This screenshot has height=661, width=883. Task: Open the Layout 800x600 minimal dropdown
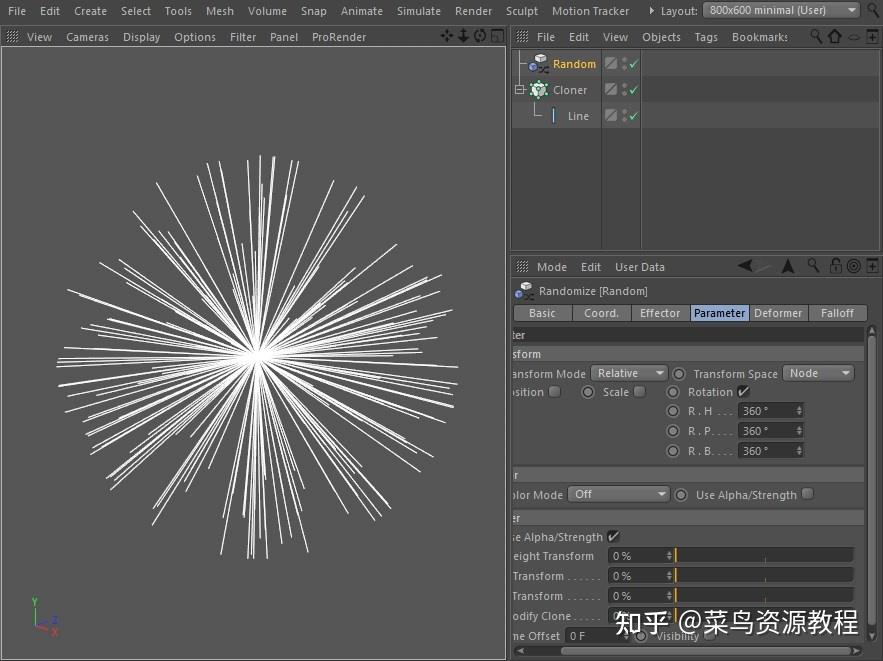click(782, 10)
